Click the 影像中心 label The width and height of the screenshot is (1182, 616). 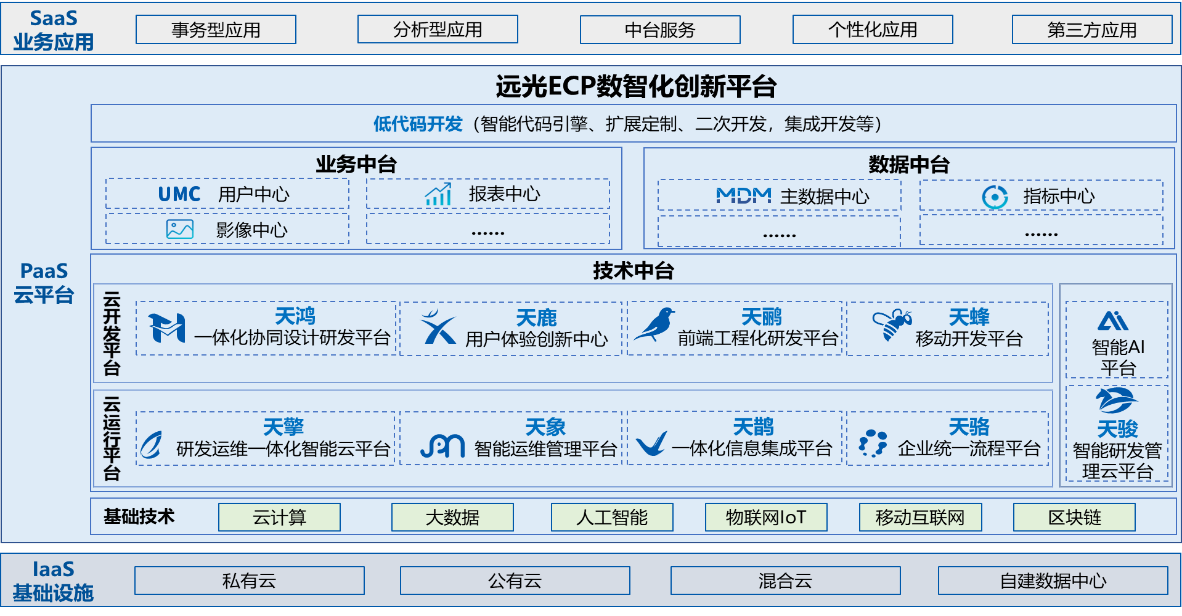(x=251, y=229)
